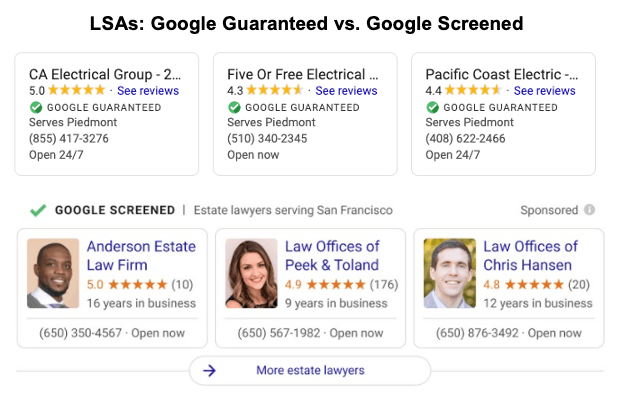The image size is (622, 400).
Task: Expand More estate lawyers
Action: point(310,370)
